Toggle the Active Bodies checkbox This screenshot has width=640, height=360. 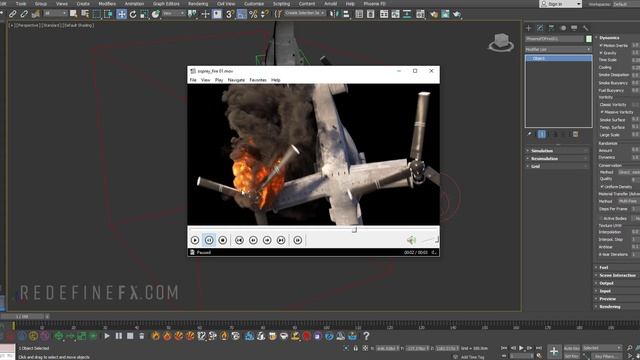[601, 218]
